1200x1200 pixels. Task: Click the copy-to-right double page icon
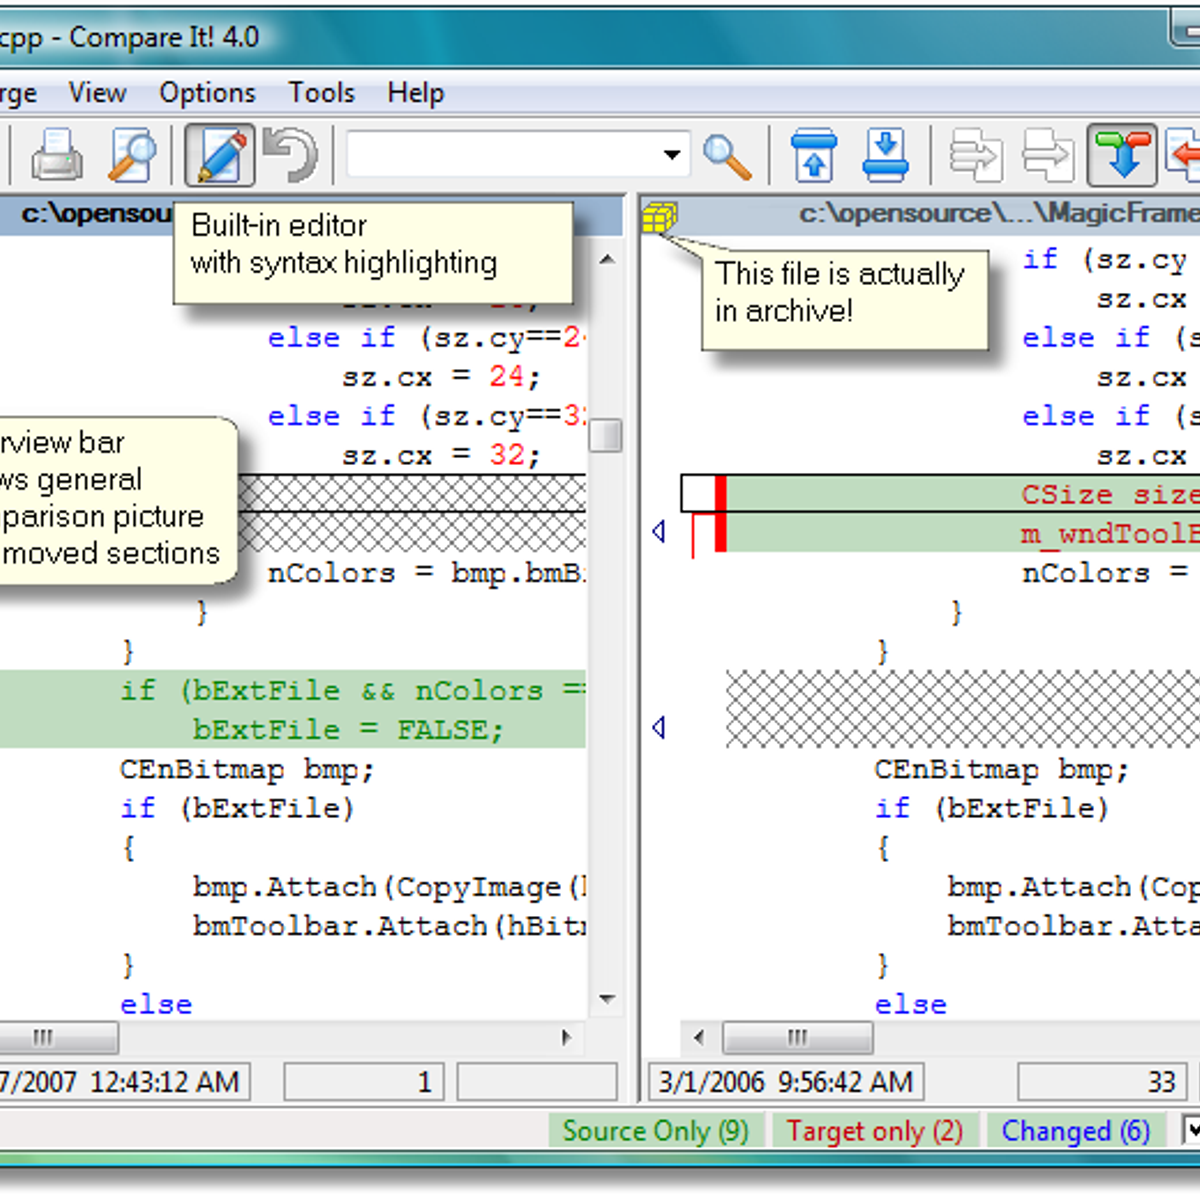(975, 156)
